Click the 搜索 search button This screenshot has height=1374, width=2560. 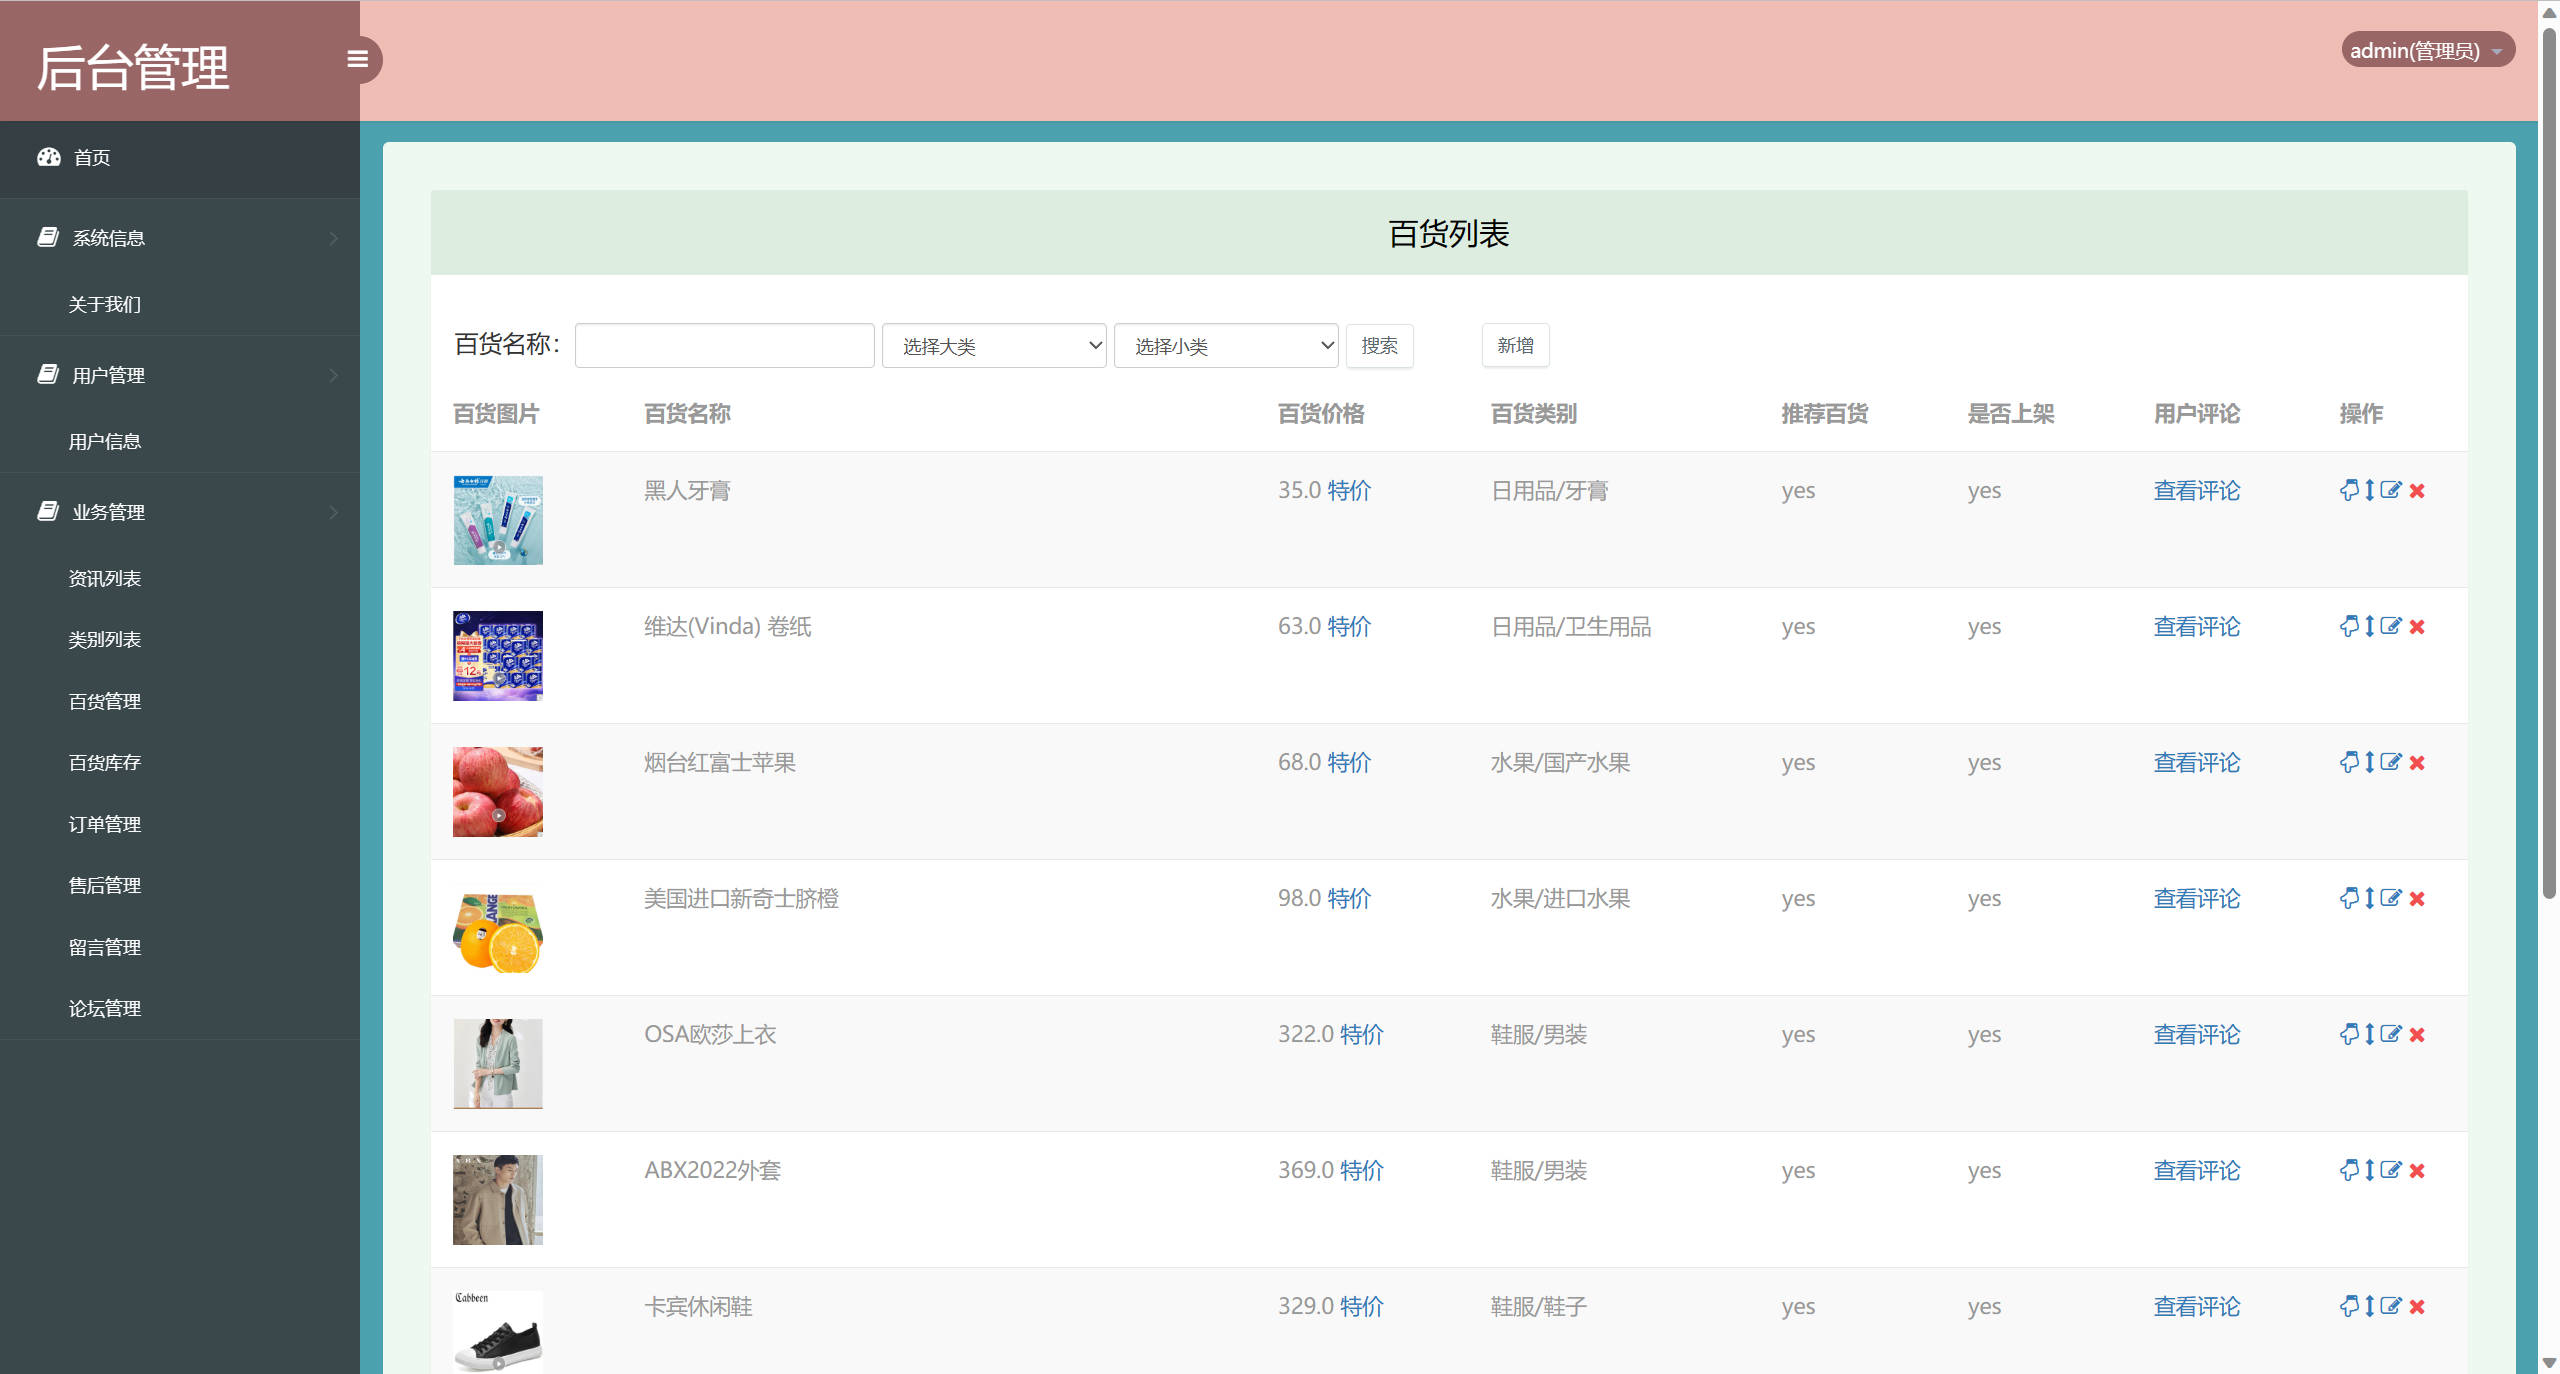click(1379, 345)
